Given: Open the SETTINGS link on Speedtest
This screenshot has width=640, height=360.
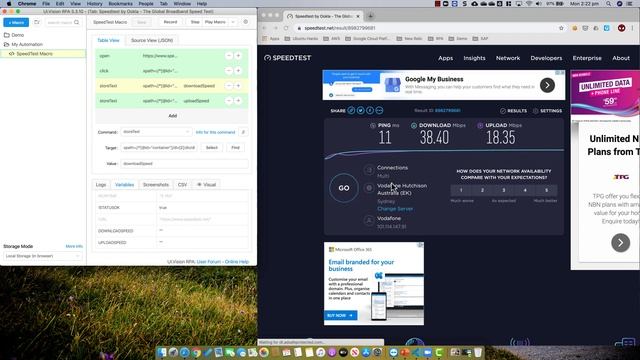Looking at the screenshot, I should [x=547, y=111].
